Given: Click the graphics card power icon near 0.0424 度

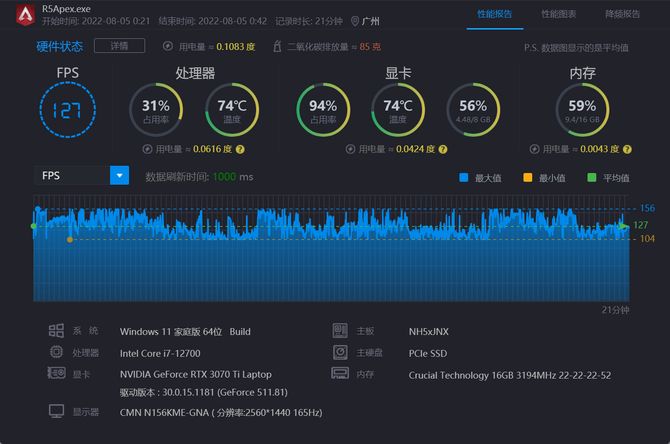Looking at the screenshot, I should pyautogui.click(x=350, y=149).
